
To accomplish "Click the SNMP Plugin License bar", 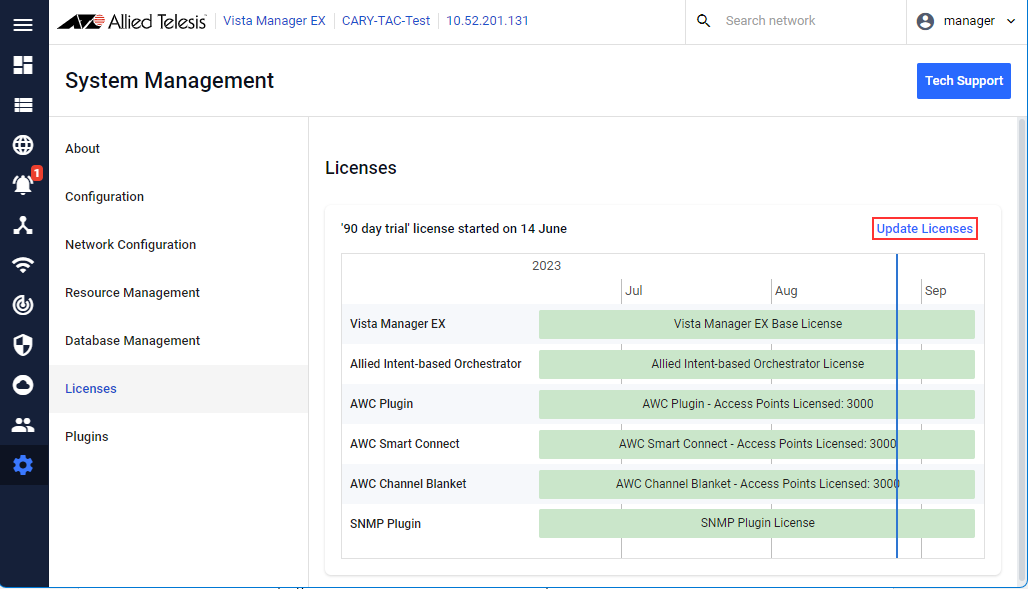I will tap(756, 523).
